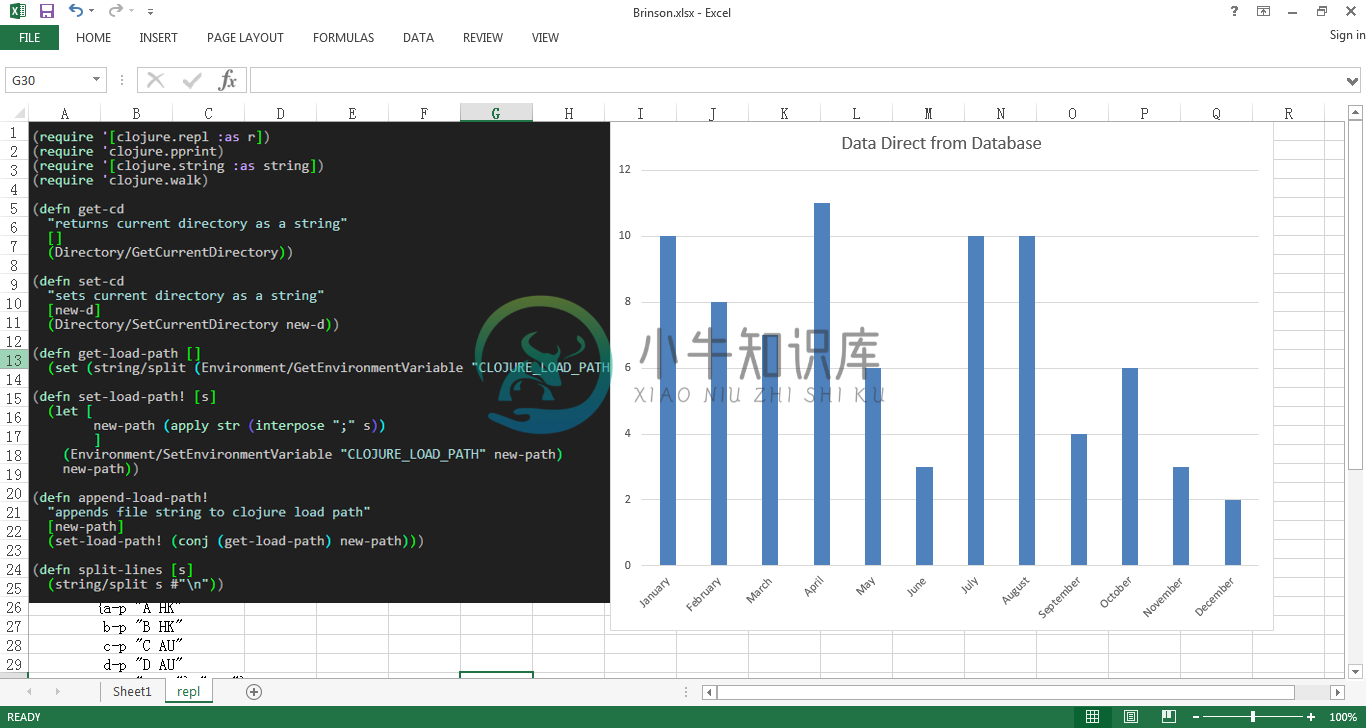Save the workbook with the floppy icon
Image resolution: width=1366 pixels, height=728 pixels.
[x=47, y=11]
